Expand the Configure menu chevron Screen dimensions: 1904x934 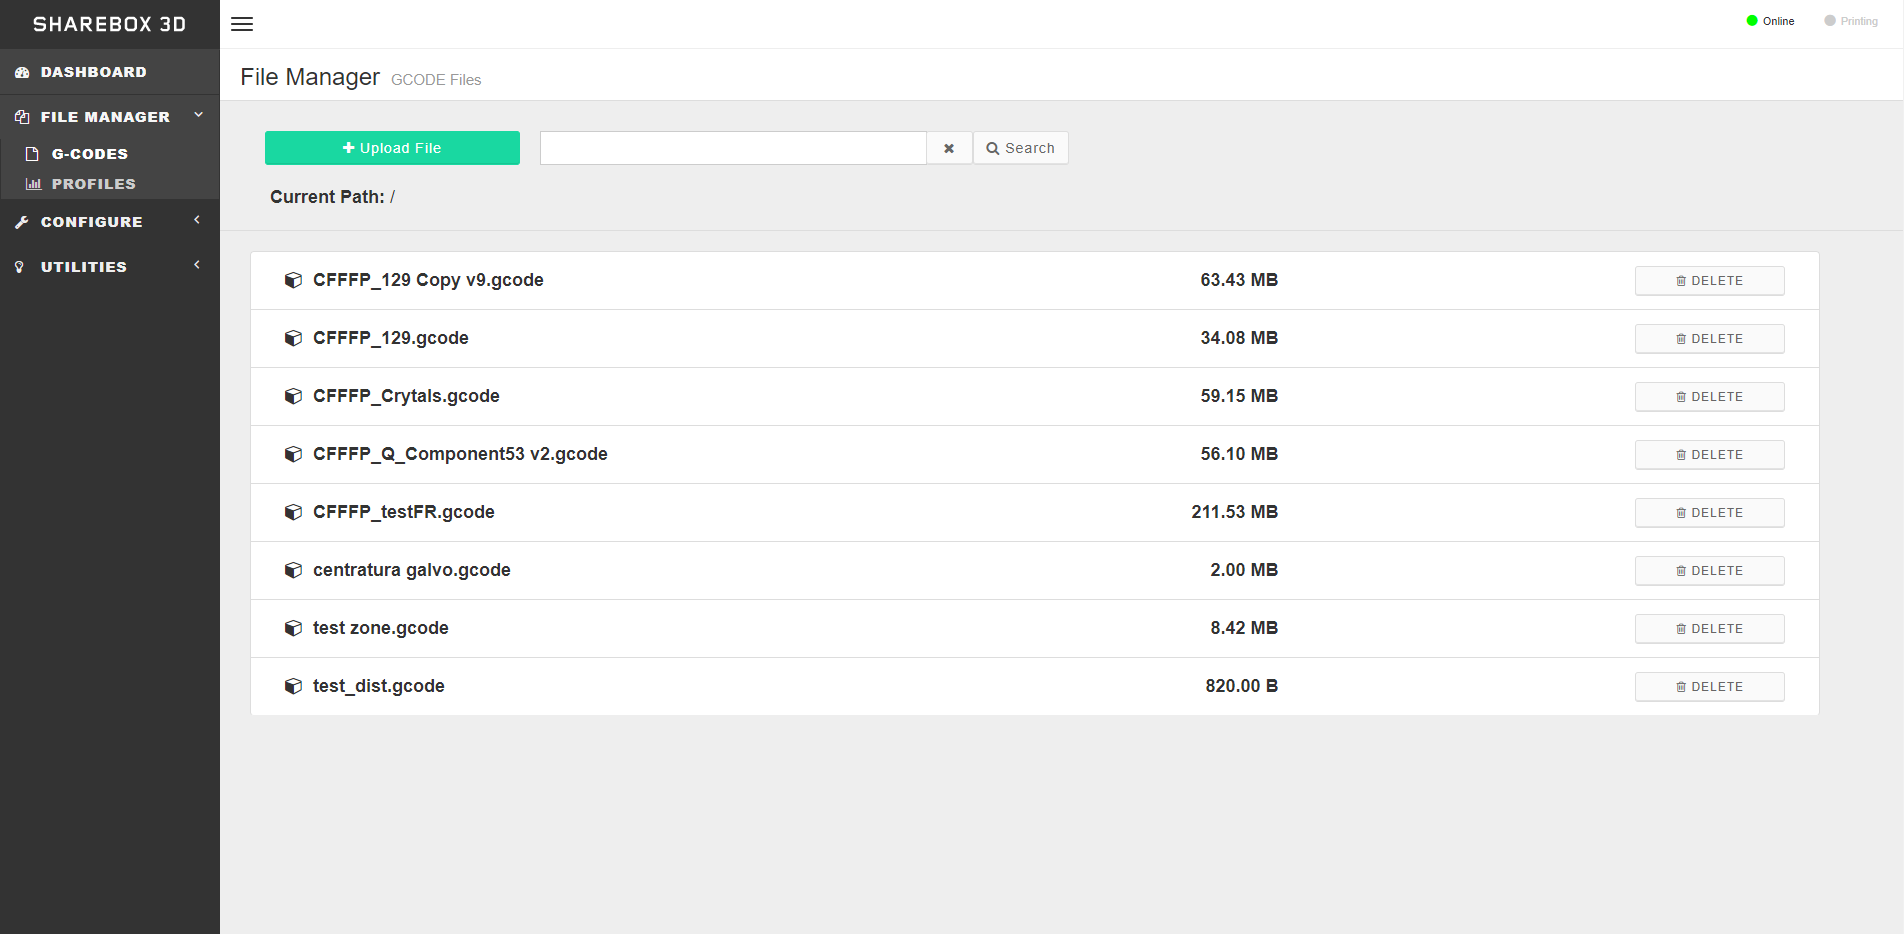(197, 220)
